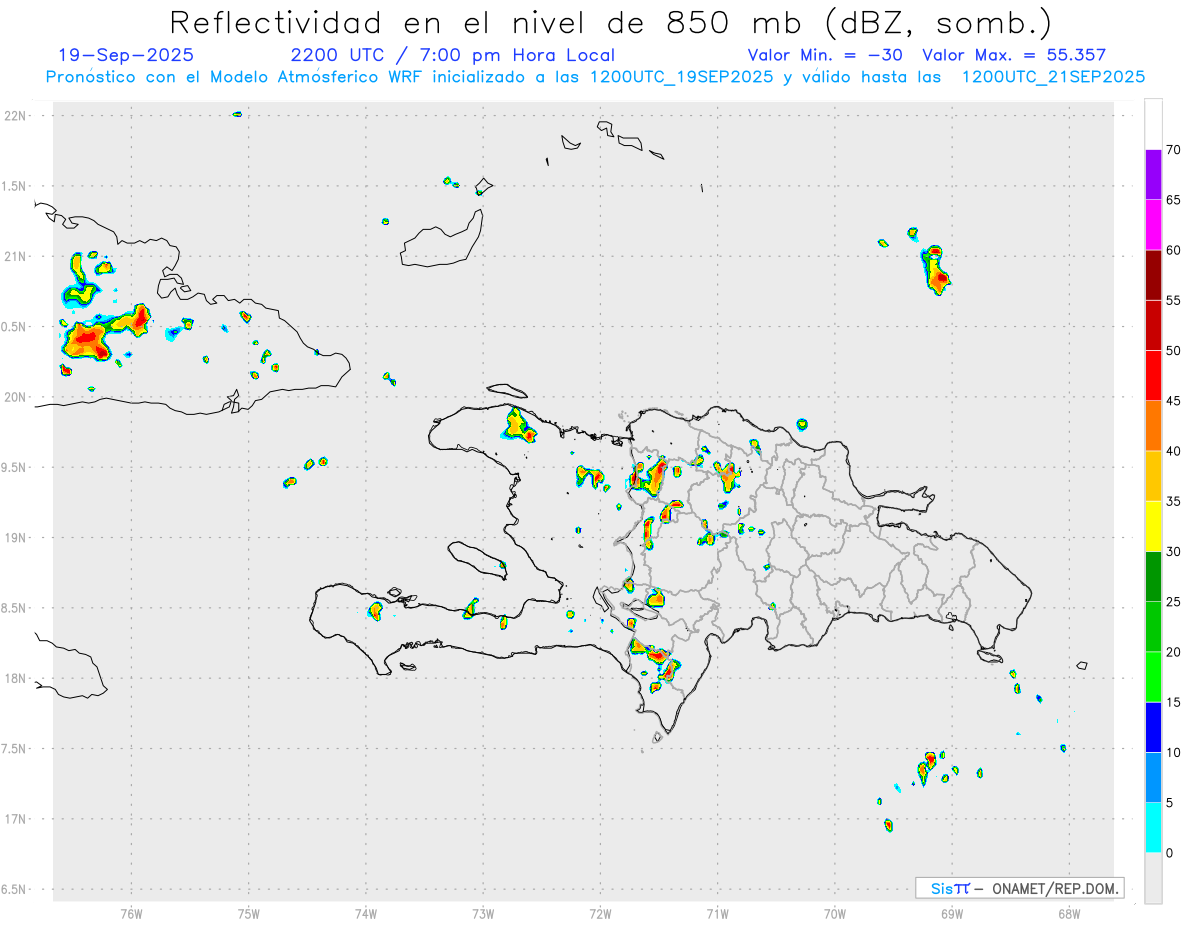This screenshot has width=1200, height=927.
Task: Select the '60' value on the color scale
Action: pyautogui.click(x=1174, y=250)
